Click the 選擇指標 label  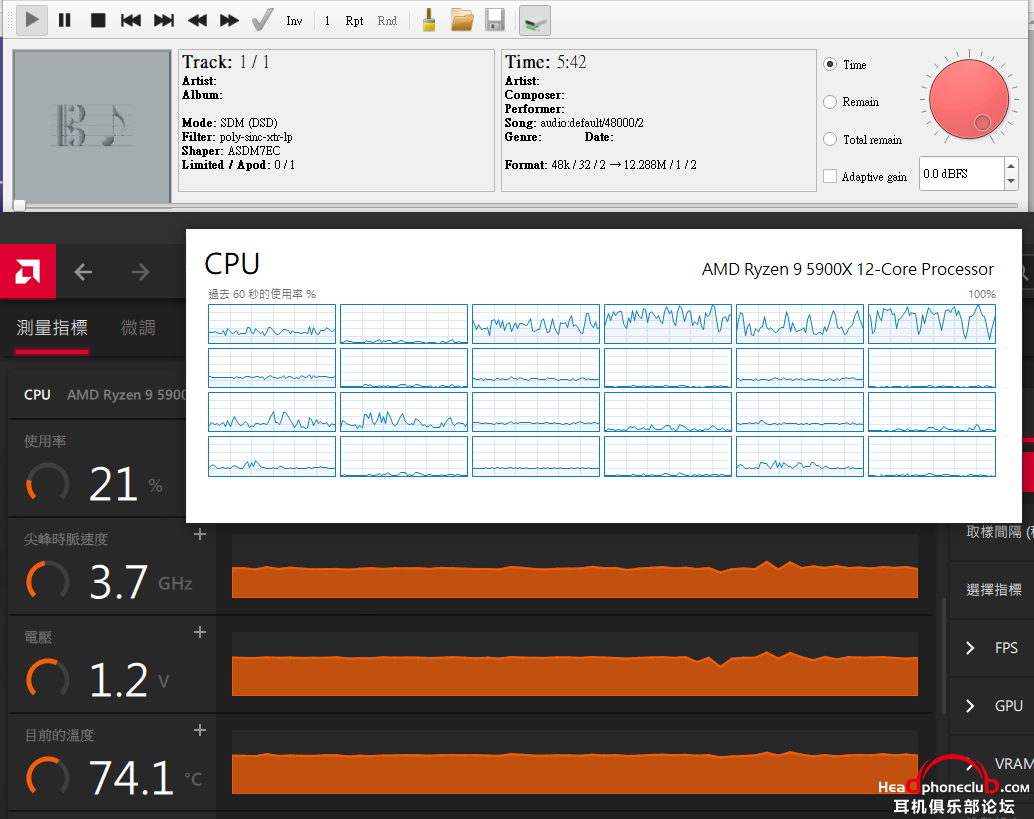994,590
